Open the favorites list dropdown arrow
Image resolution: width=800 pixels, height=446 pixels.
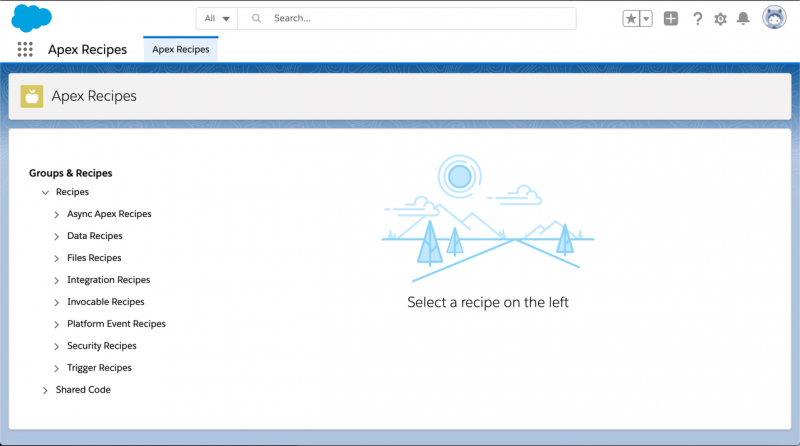(x=646, y=19)
